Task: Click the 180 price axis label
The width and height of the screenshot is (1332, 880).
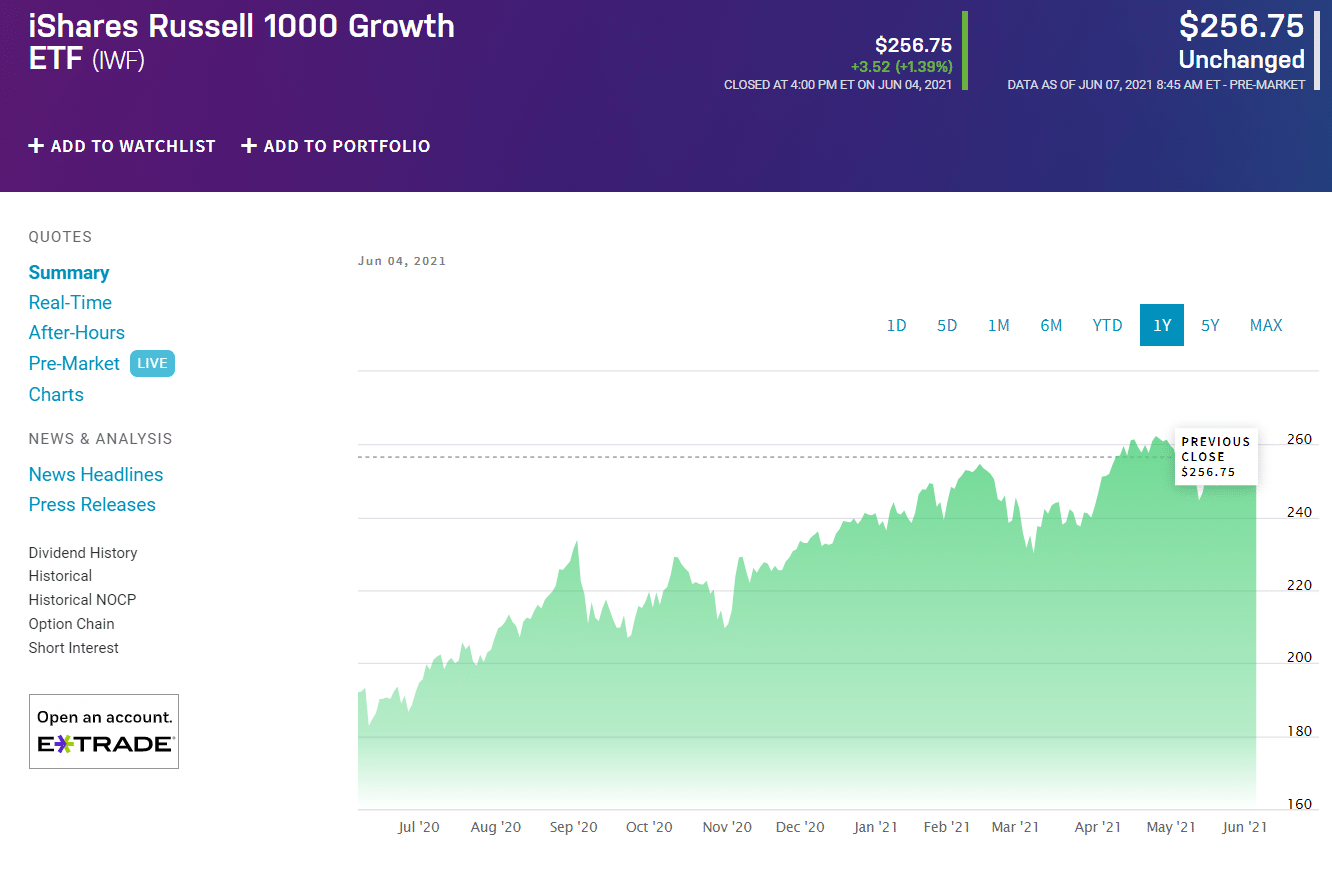Action: click(x=1299, y=731)
